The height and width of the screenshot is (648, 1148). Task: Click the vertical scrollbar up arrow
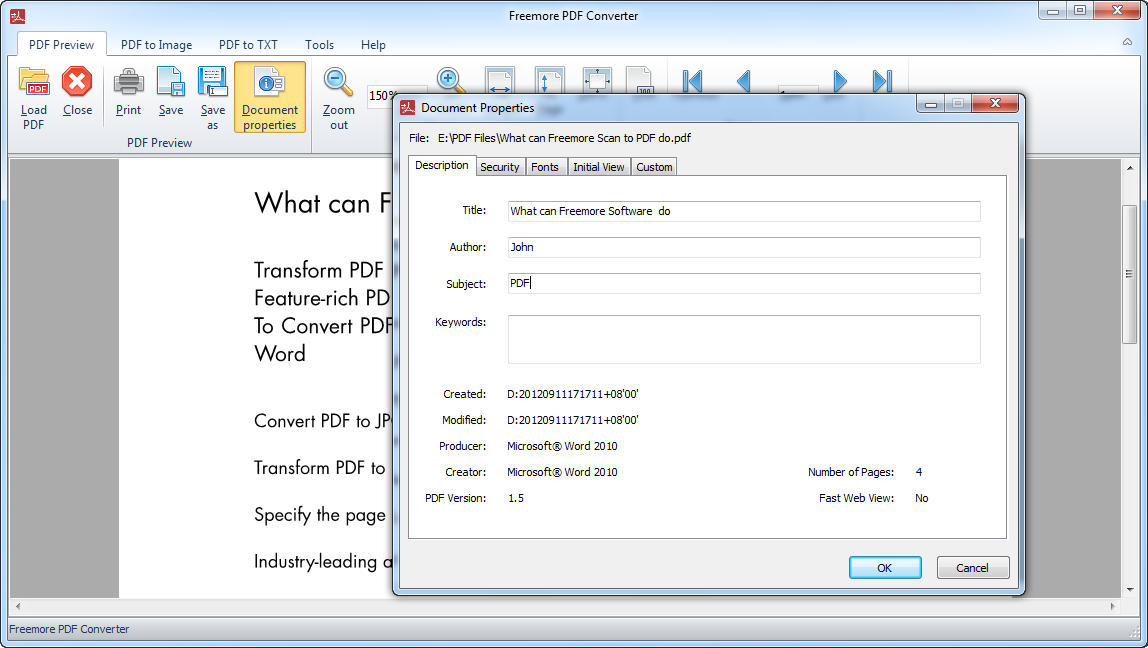point(1130,168)
